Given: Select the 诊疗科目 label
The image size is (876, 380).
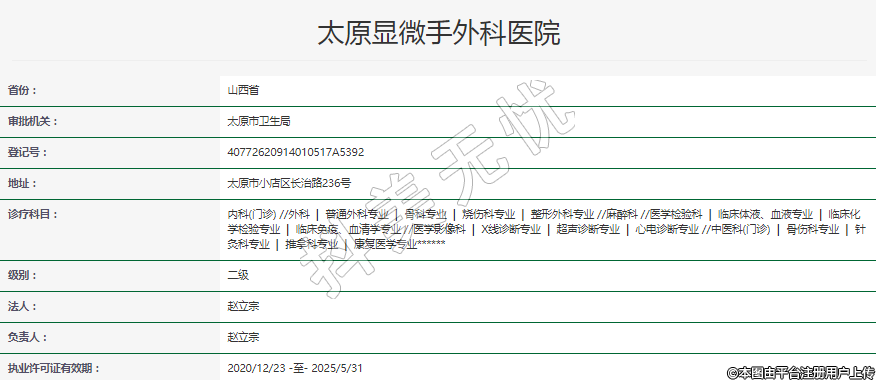Looking at the screenshot, I should (33, 214).
